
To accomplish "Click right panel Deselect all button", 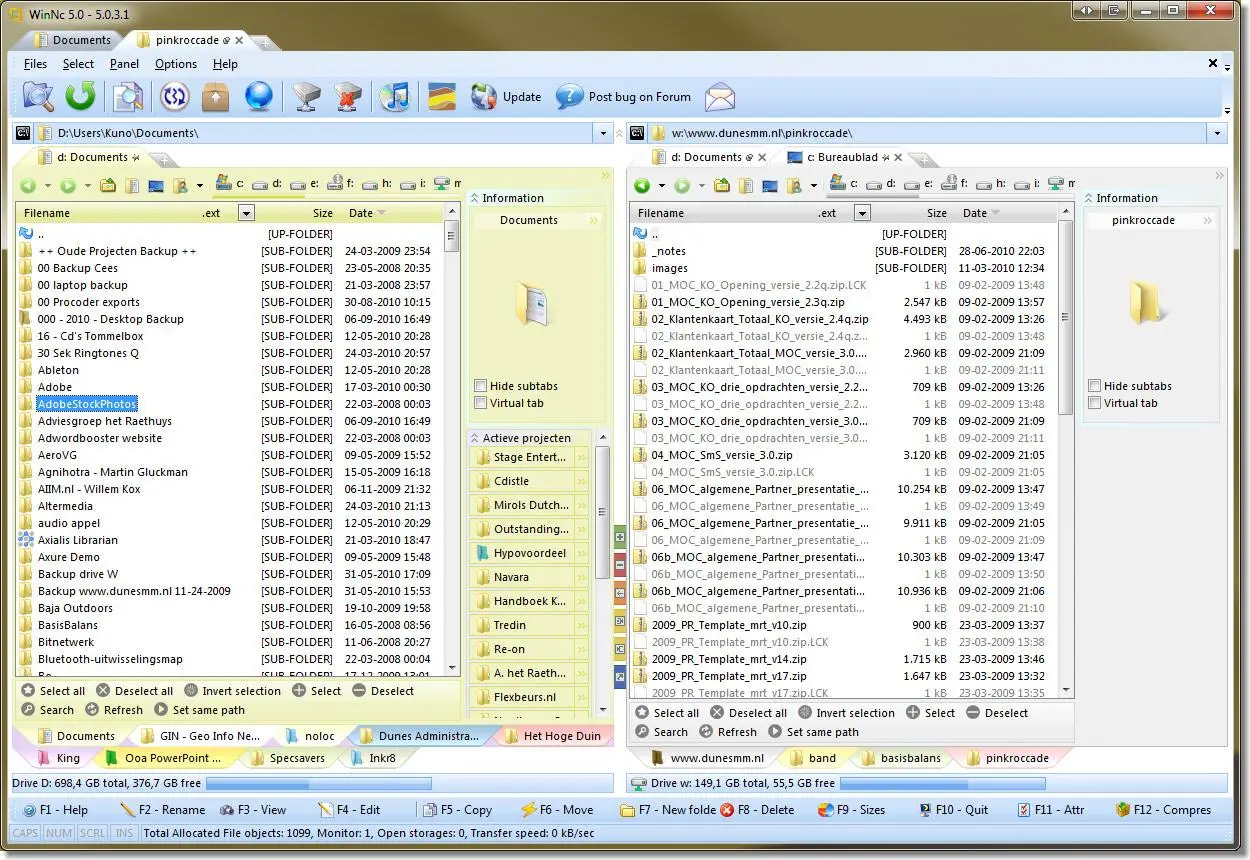I will click(748, 713).
